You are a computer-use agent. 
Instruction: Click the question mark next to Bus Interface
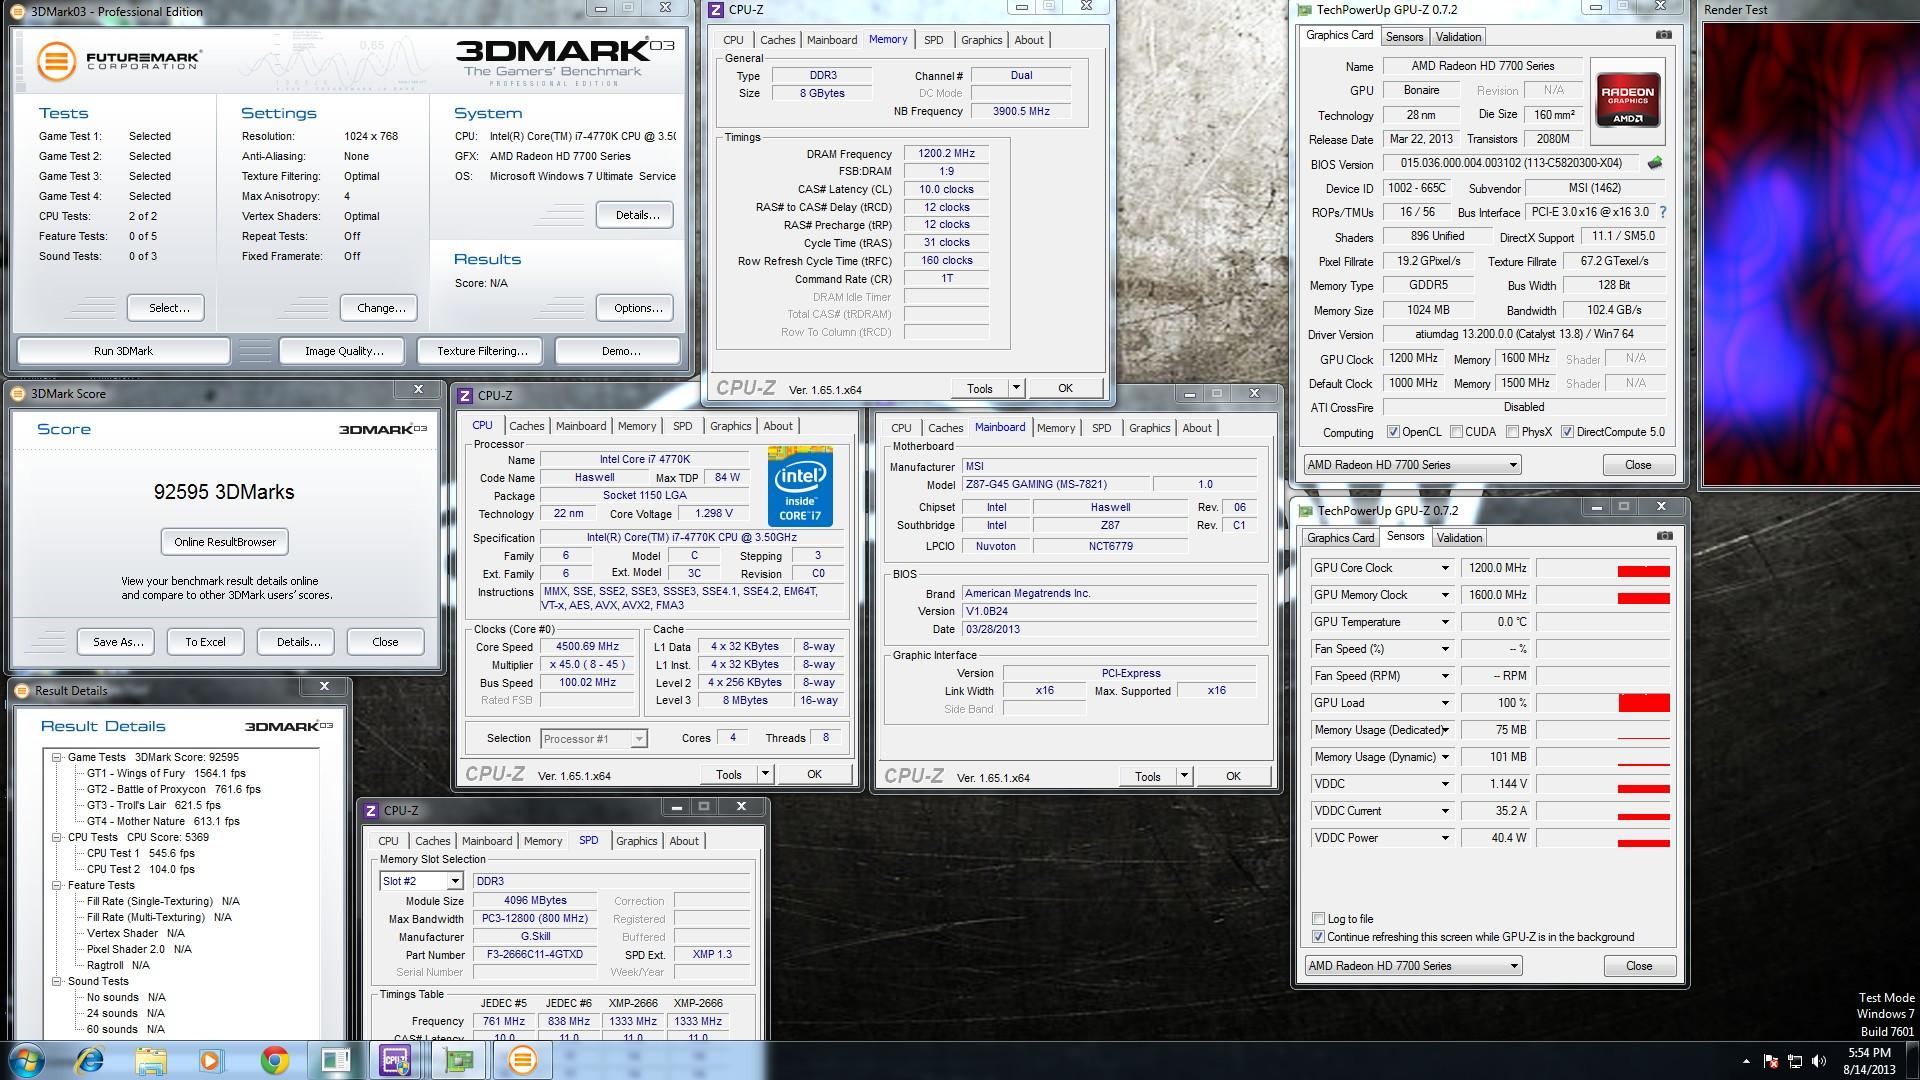click(x=1663, y=212)
